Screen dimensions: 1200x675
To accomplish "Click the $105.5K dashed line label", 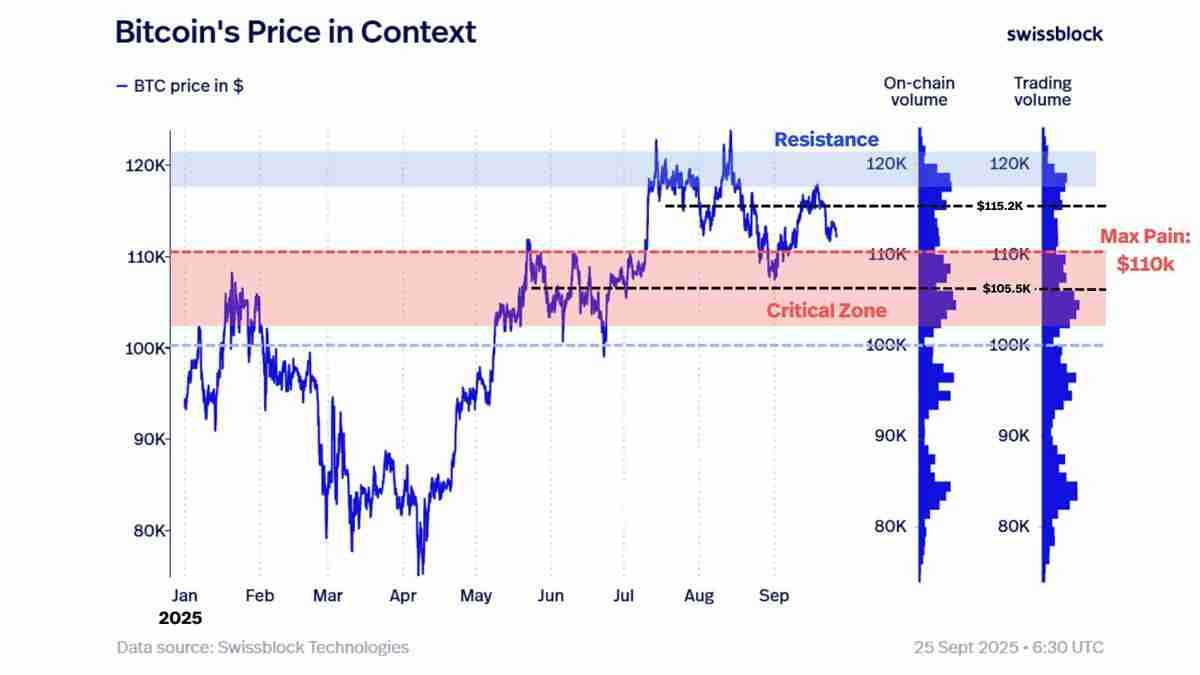I will [x=1007, y=289].
